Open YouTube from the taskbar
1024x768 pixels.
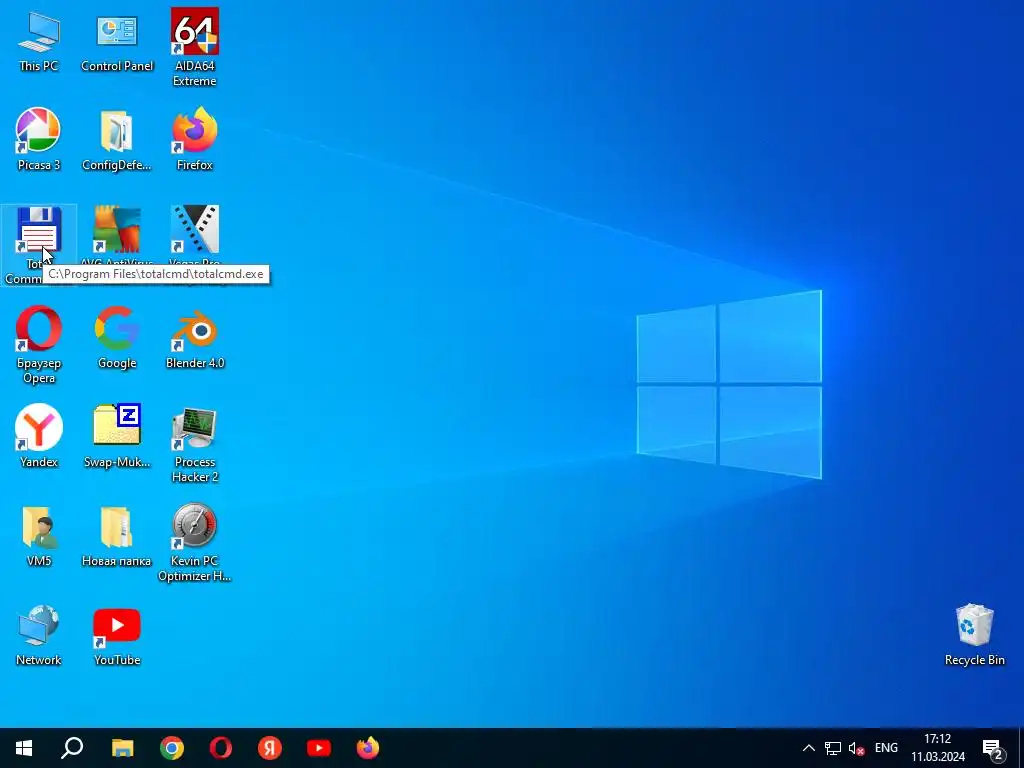[319, 748]
